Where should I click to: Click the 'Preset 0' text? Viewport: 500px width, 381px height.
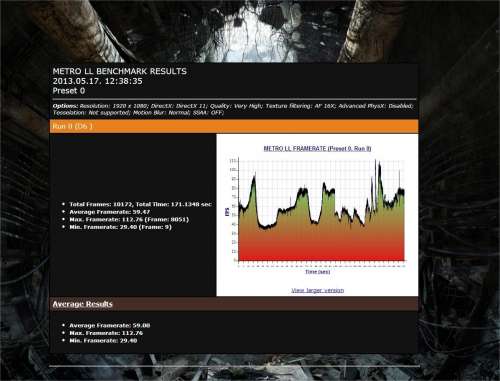(x=69, y=91)
